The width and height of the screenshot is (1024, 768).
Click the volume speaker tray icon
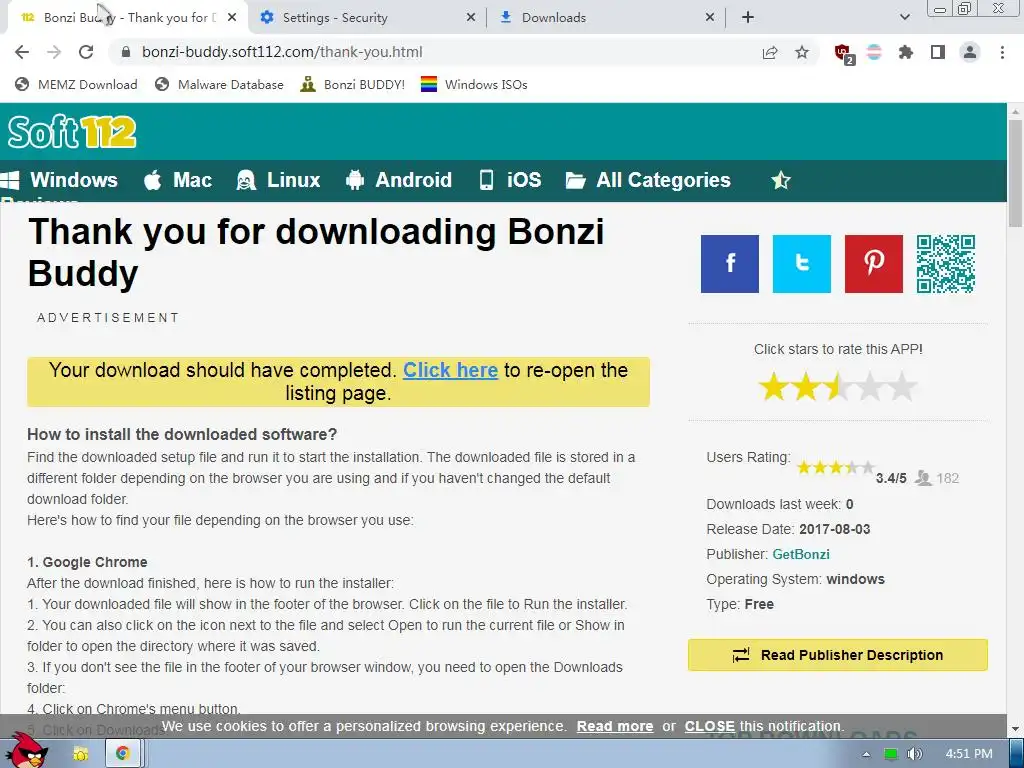pyautogui.click(x=916, y=754)
